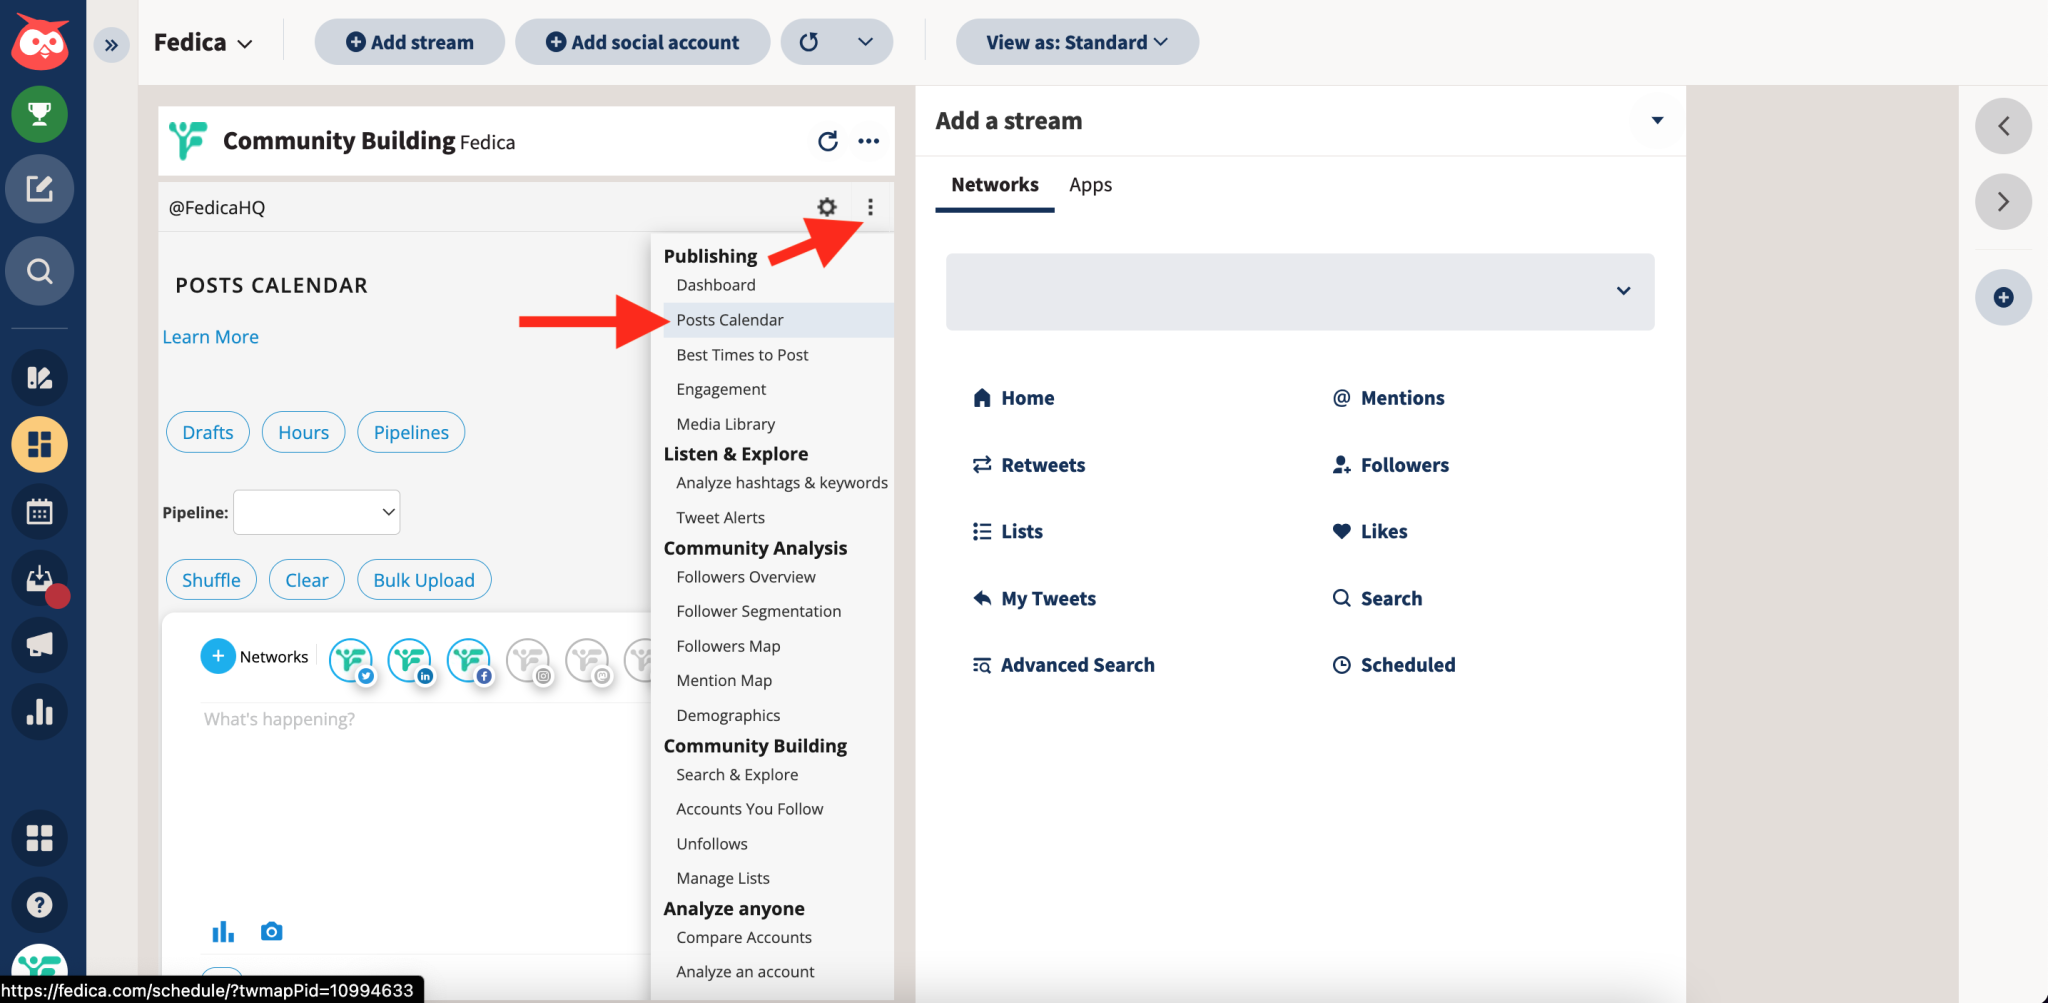Click inside the What's happening text field
2048x1003 pixels.
coord(400,719)
